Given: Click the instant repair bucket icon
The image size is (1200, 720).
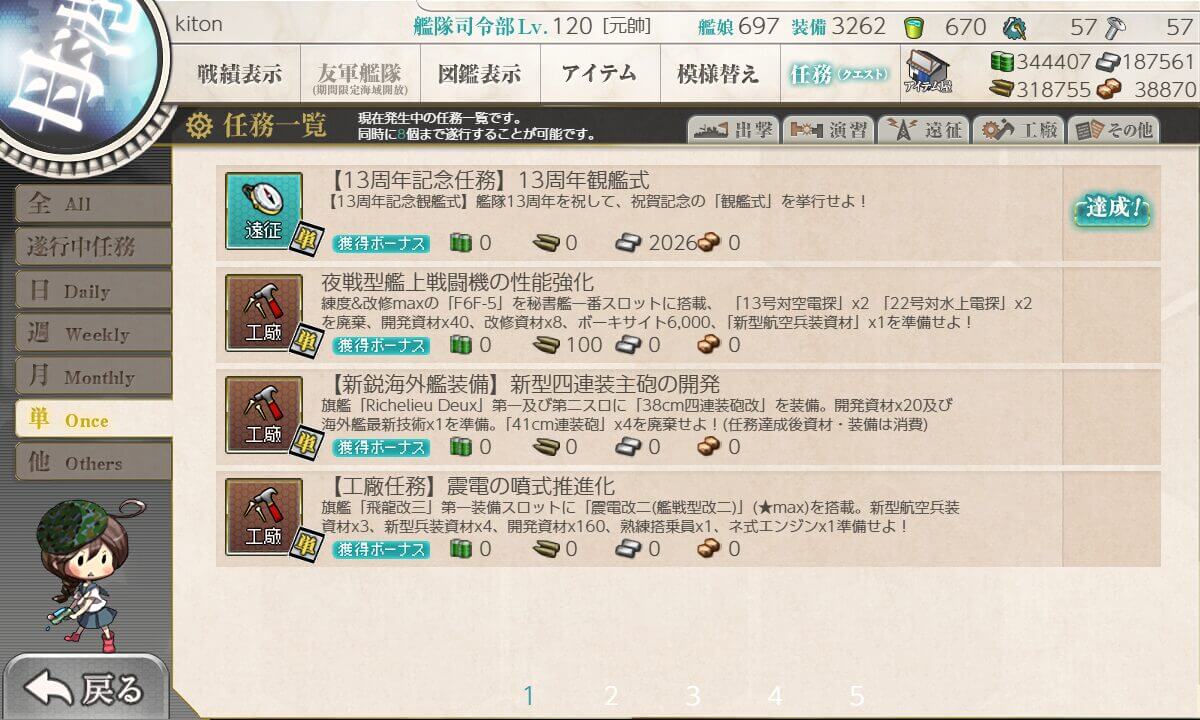Looking at the screenshot, I should pos(913,27).
